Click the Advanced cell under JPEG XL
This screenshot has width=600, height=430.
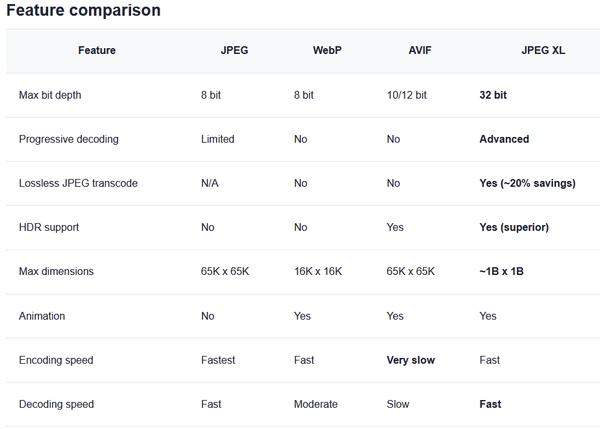coord(504,139)
